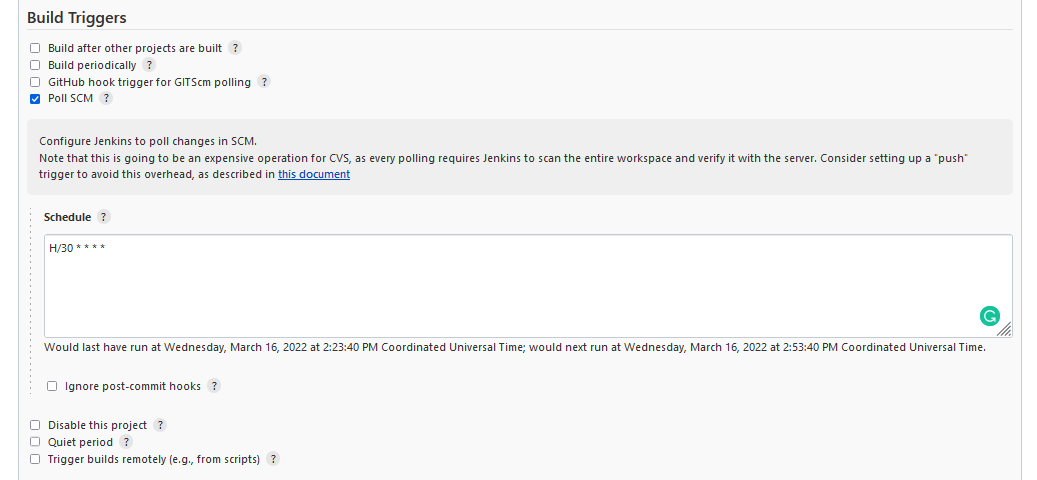
Task: Click help icon next to Build after other projects
Action: pos(235,48)
